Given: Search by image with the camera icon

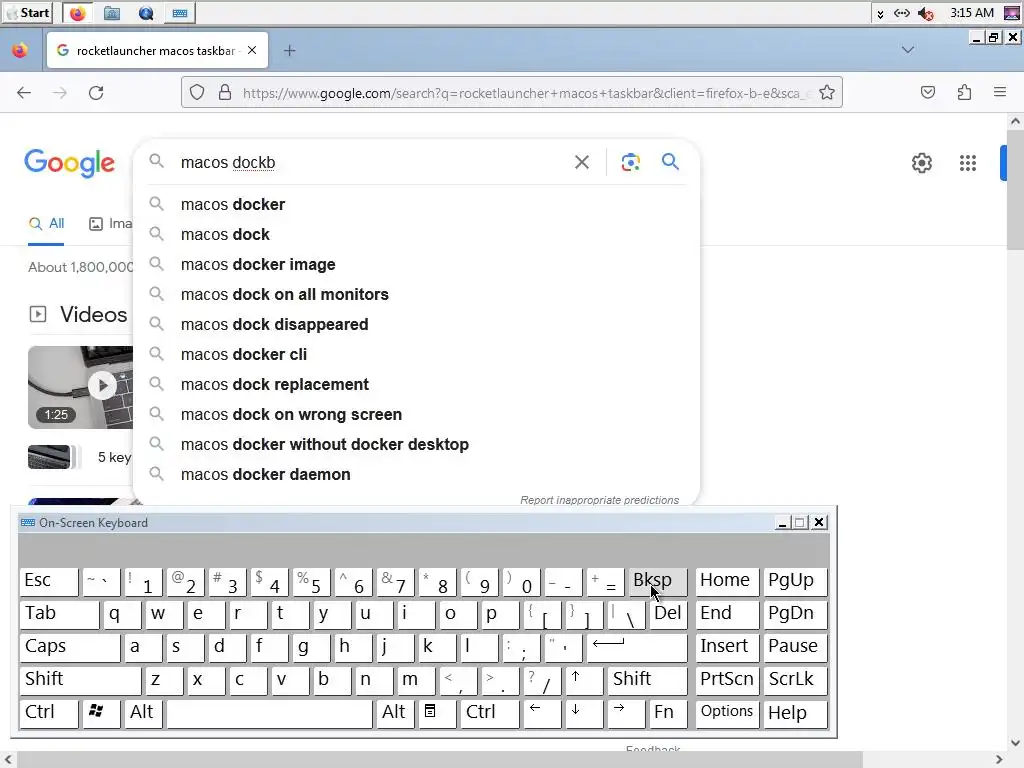Looking at the screenshot, I should pos(630,162).
